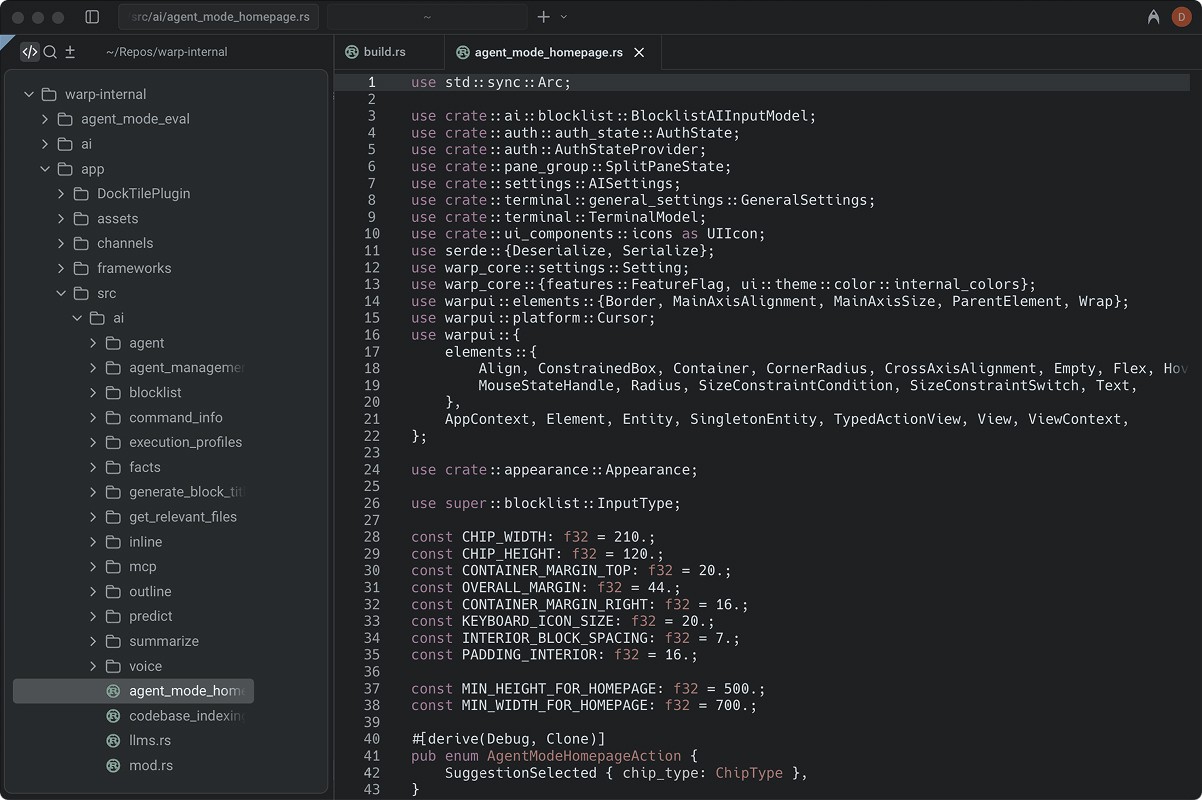Image resolution: width=1202 pixels, height=800 pixels.
Task: Open the Warp AI agent icon
Action: pyautogui.click(x=1154, y=17)
